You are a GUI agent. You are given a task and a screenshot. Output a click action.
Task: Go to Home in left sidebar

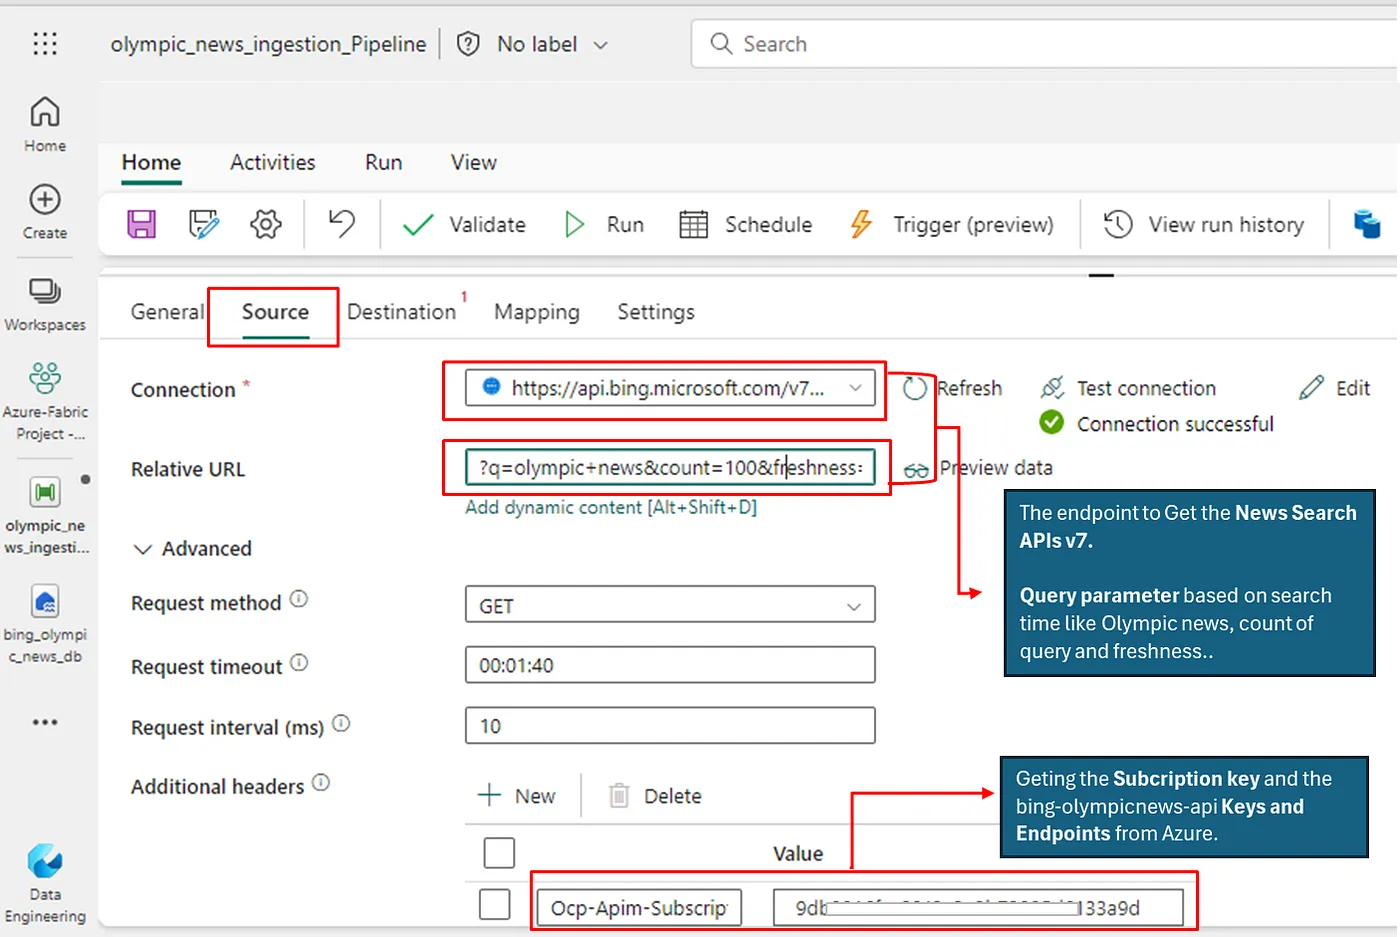[45, 124]
